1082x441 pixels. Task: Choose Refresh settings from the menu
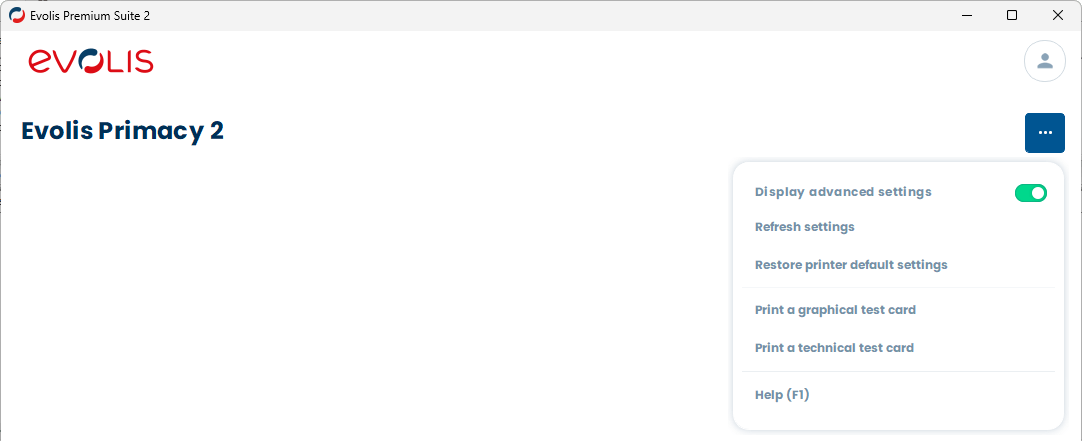805,227
